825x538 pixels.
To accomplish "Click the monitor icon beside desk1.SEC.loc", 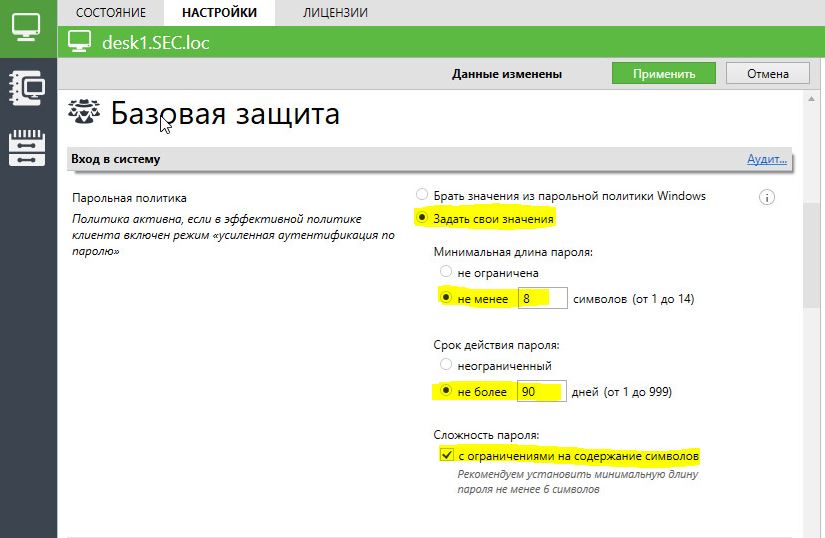I will [x=79, y=42].
